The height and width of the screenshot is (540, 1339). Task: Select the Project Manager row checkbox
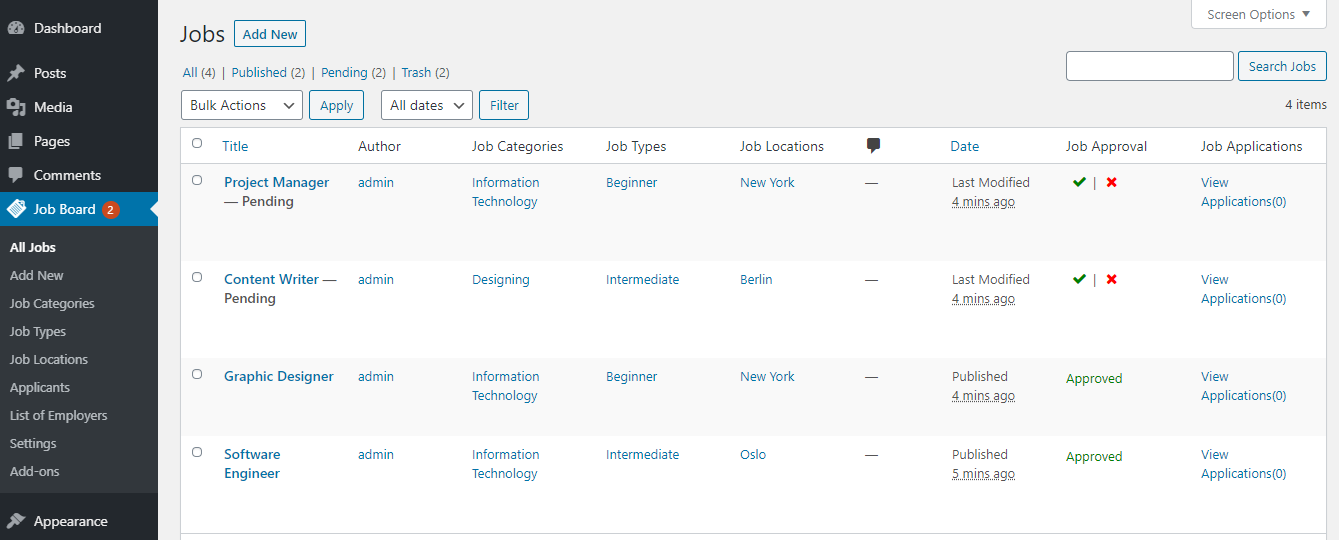pyautogui.click(x=197, y=181)
